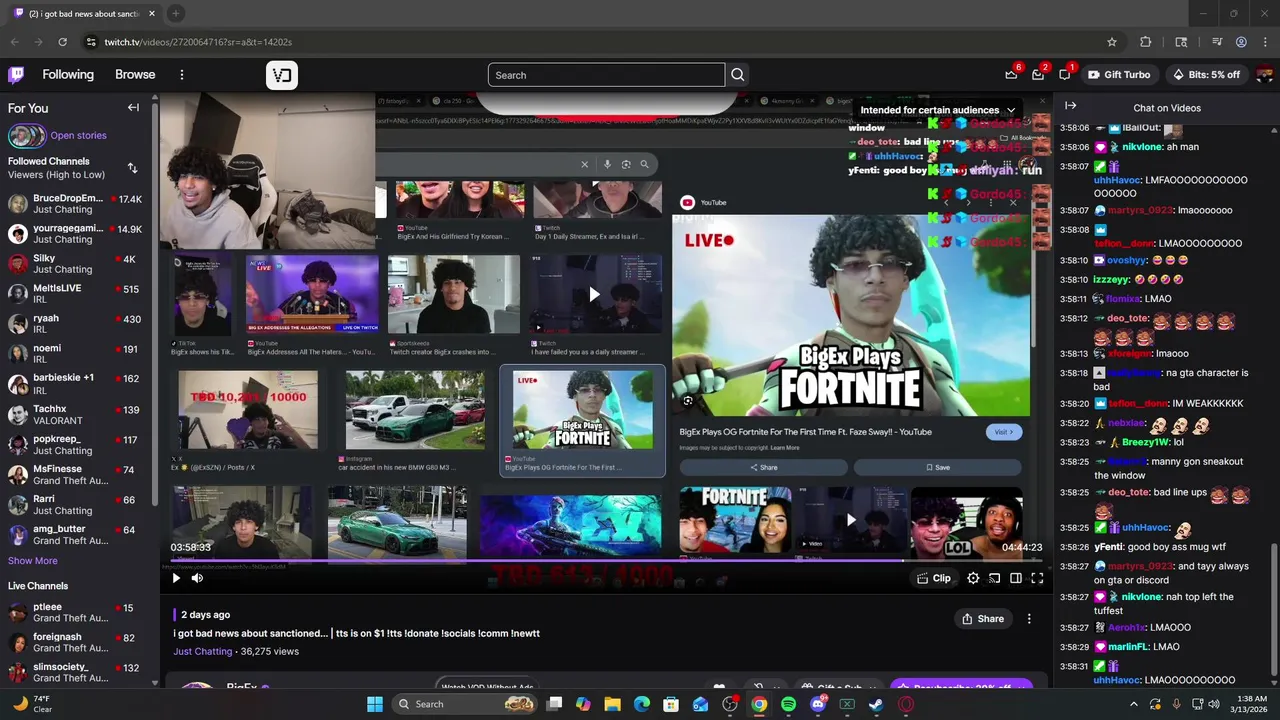Seek within the video progress bar
1280x720 pixels.
606,561
